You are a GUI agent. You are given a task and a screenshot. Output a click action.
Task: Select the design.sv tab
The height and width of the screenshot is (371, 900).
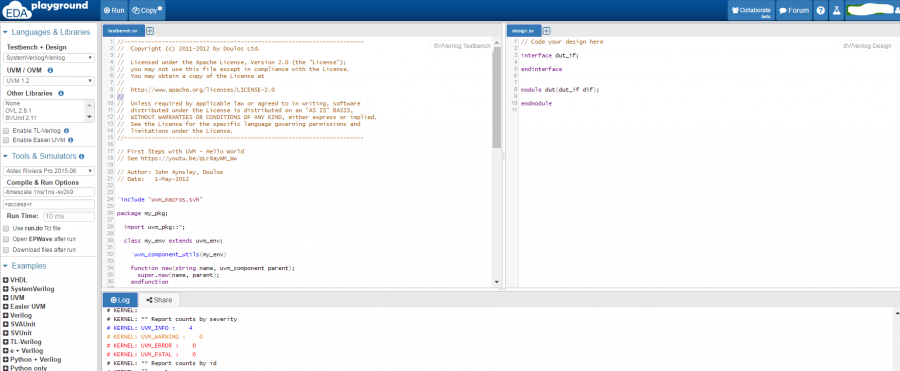pos(523,30)
